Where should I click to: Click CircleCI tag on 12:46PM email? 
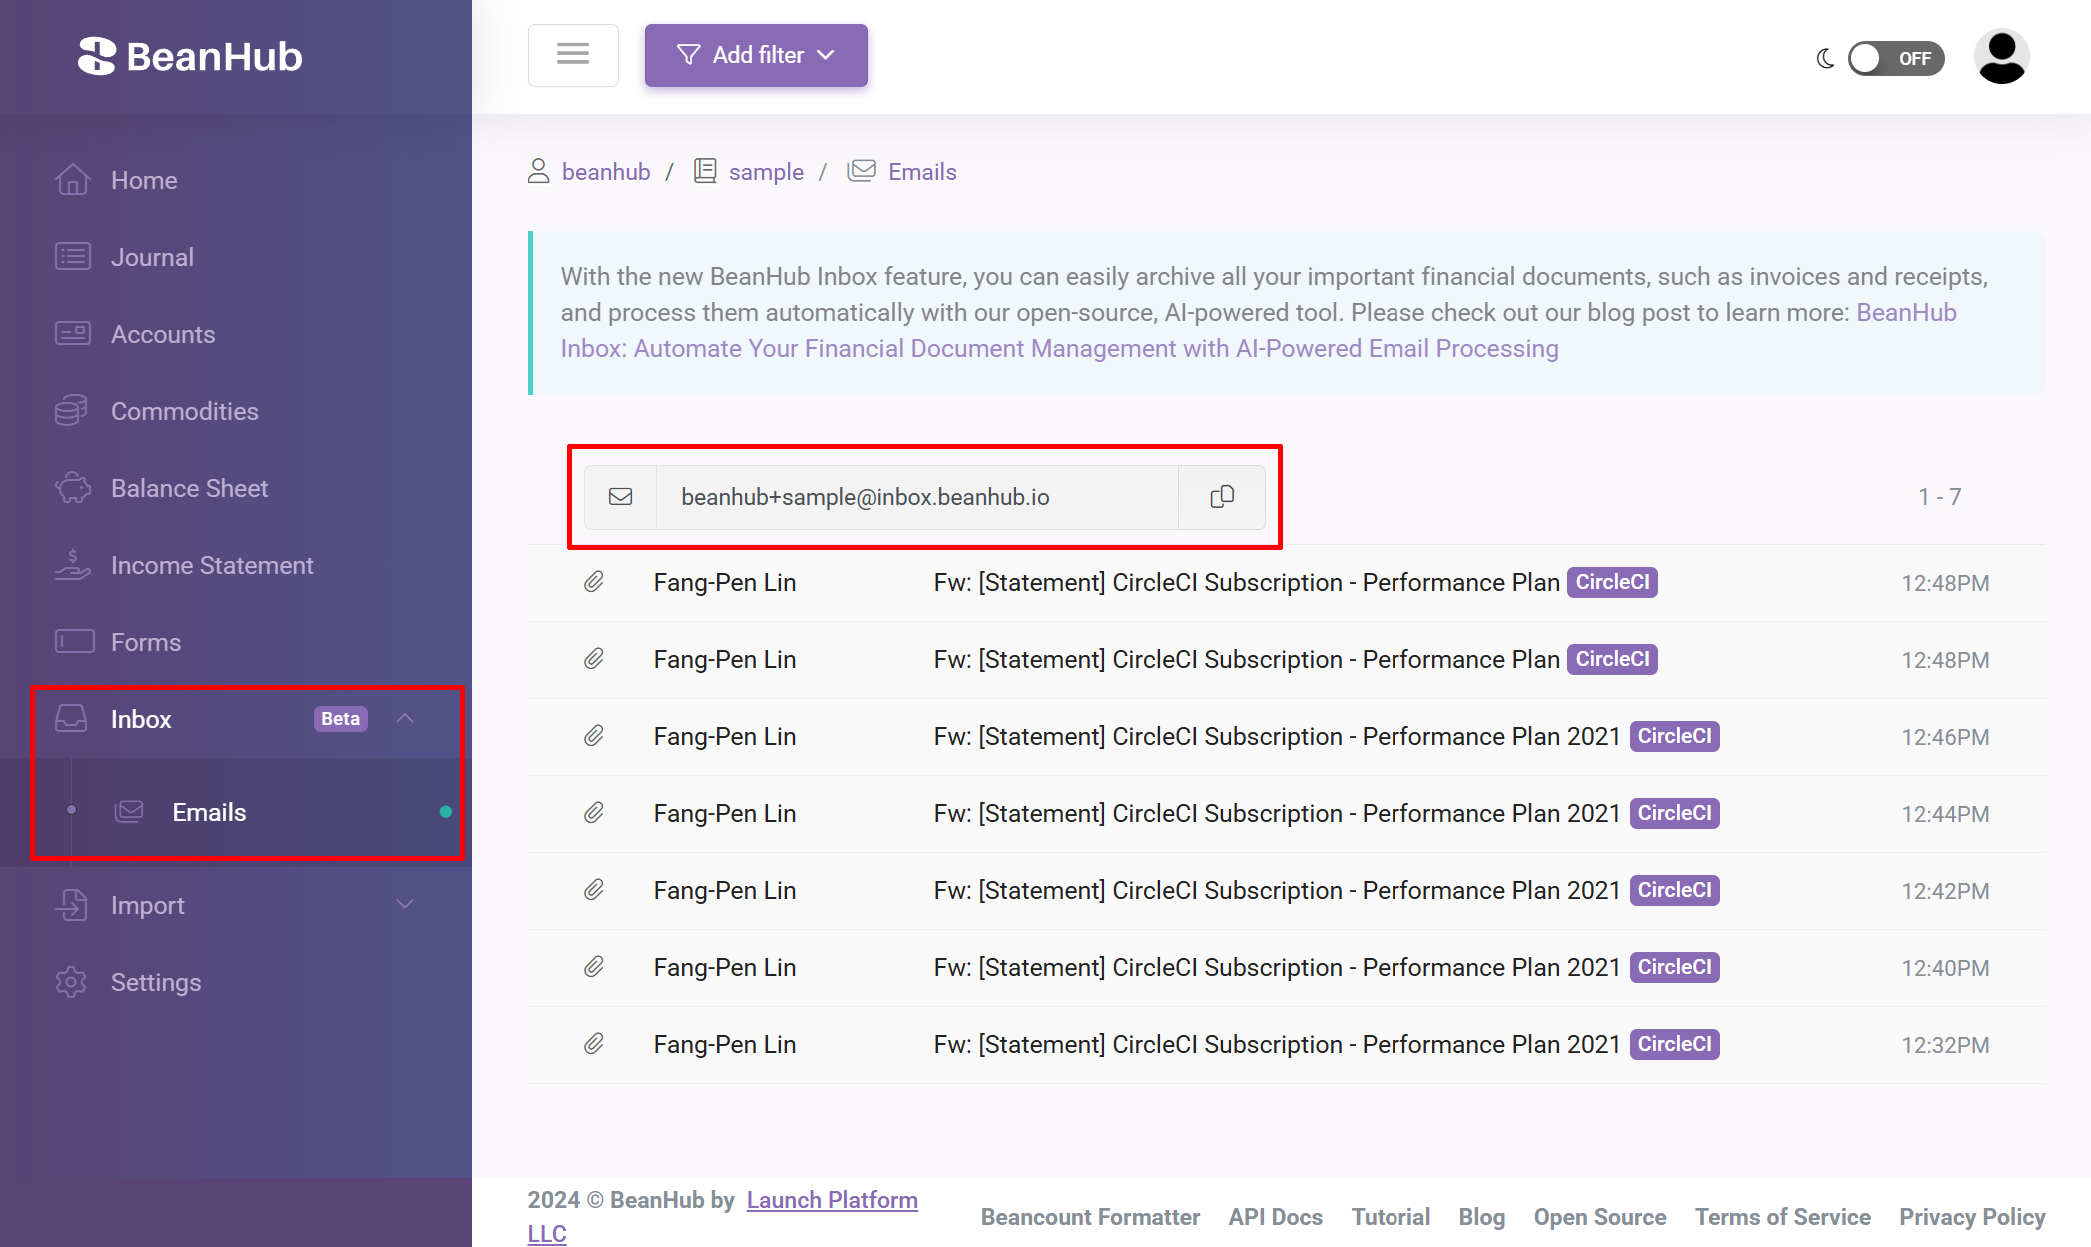1674,736
